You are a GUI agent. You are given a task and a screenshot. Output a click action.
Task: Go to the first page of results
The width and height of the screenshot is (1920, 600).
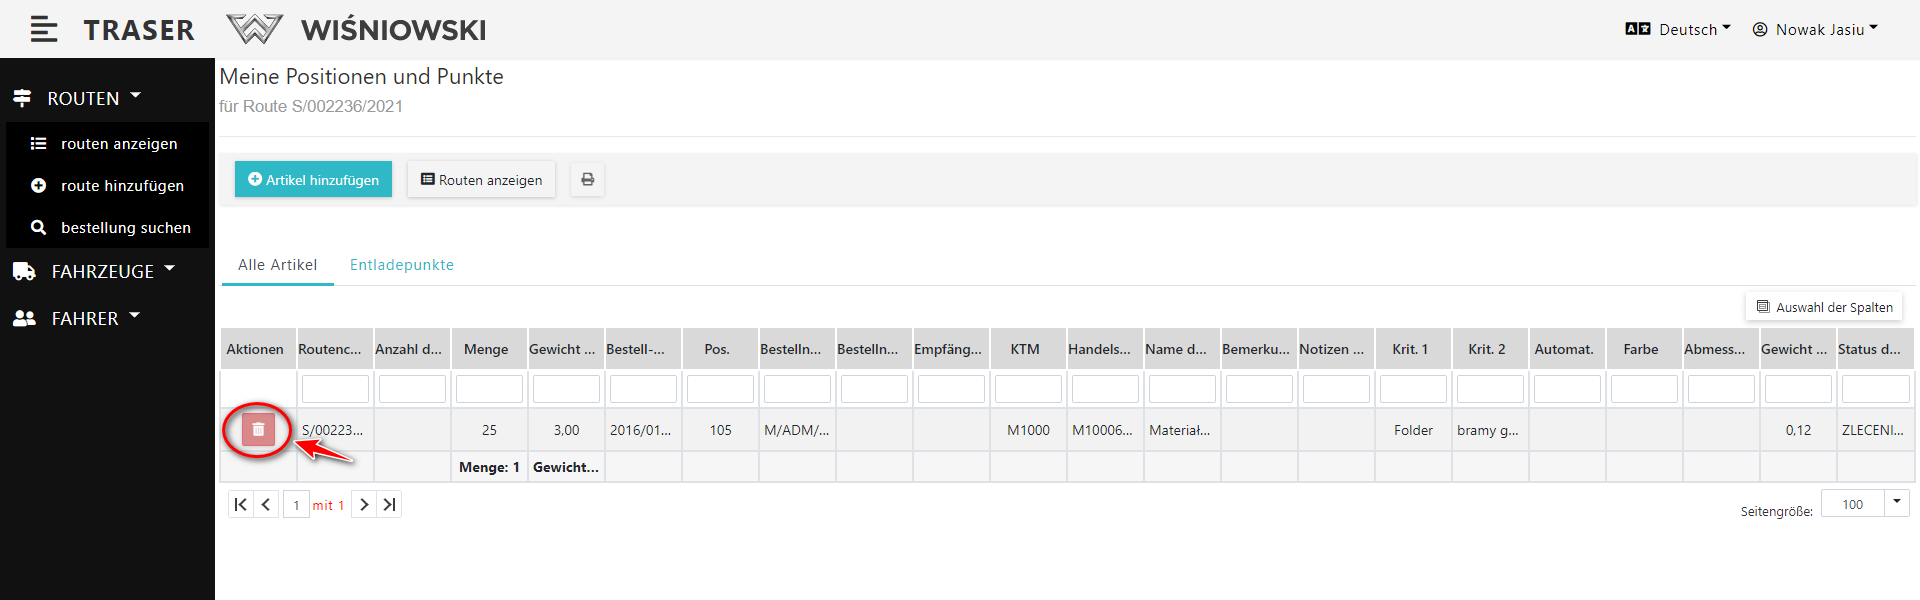pyautogui.click(x=240, y=505)
